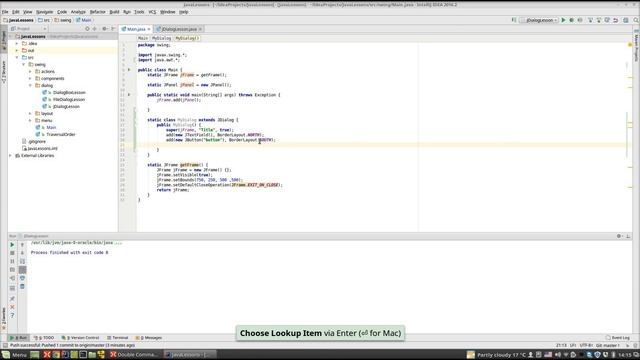Screen dimensions: 640x360
Task: Rerun the program in Run panel
Action: 12,245
